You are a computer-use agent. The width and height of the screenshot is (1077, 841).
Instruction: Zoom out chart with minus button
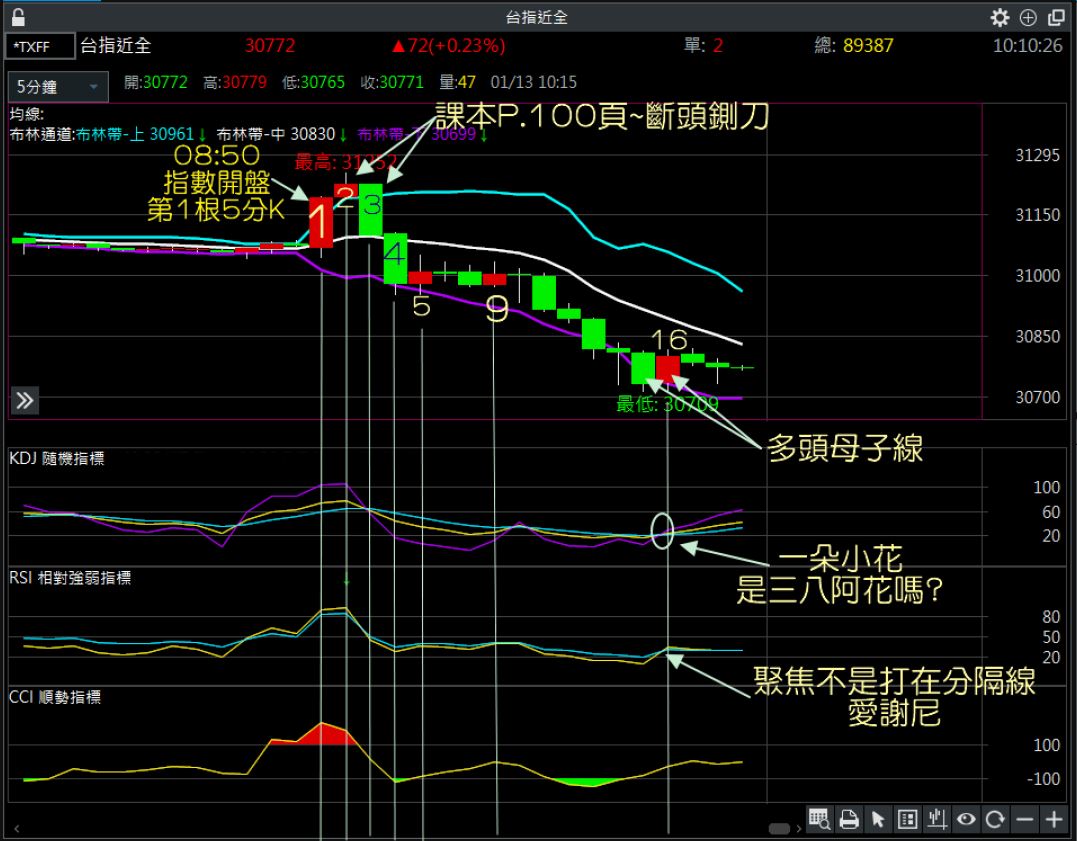click(1024, 820)
